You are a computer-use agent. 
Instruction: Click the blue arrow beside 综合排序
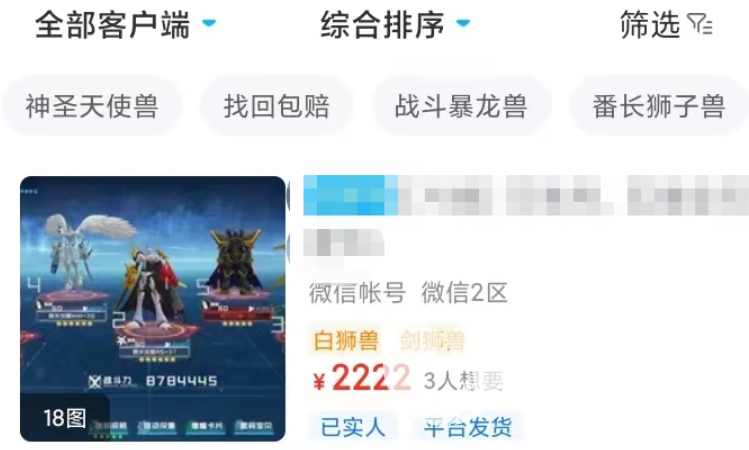463,22
